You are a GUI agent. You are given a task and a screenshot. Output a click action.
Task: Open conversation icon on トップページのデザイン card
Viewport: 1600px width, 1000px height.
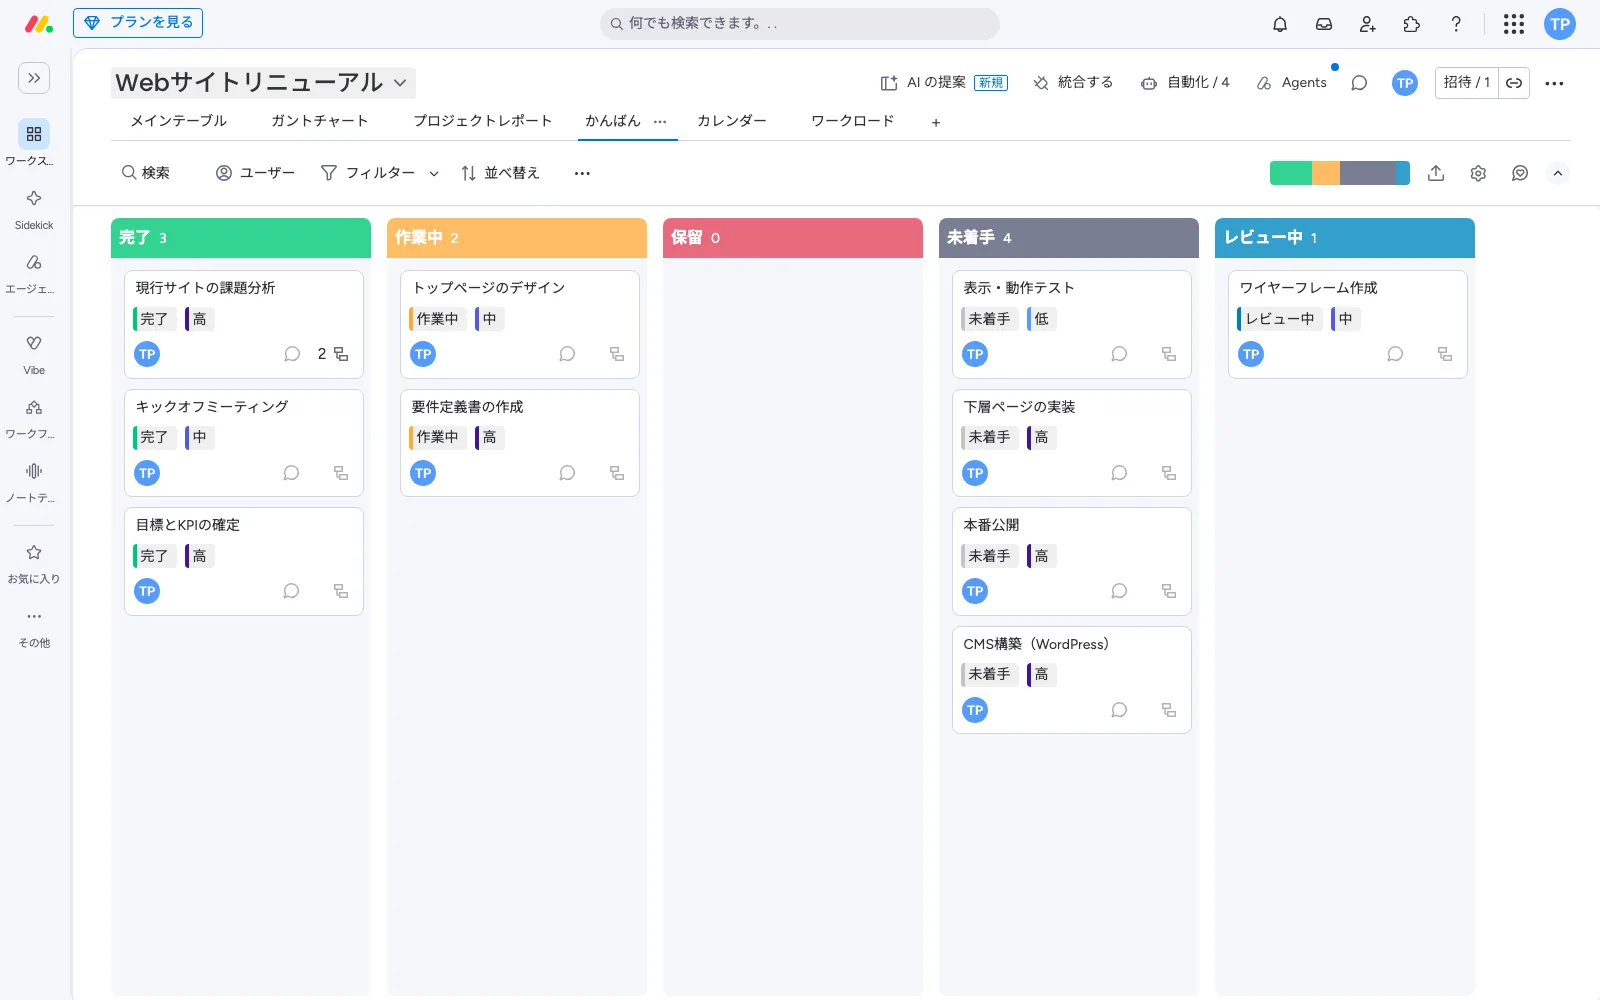coord(567,354)
